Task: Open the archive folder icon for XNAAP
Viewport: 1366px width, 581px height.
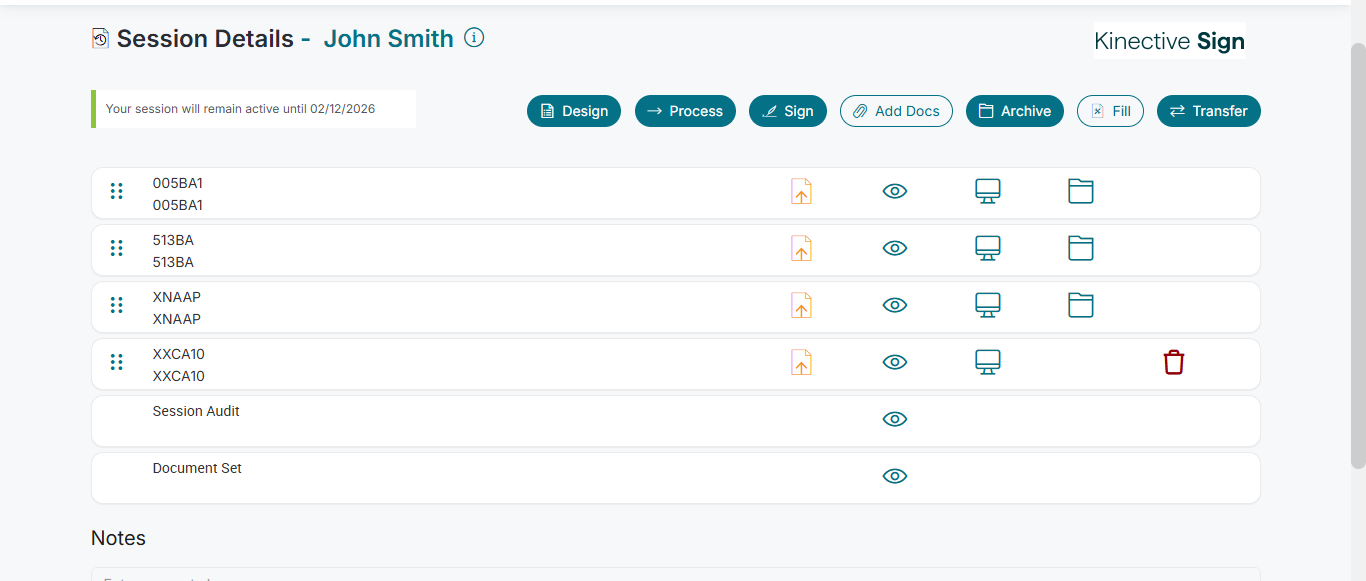Action: (1081, 305)
